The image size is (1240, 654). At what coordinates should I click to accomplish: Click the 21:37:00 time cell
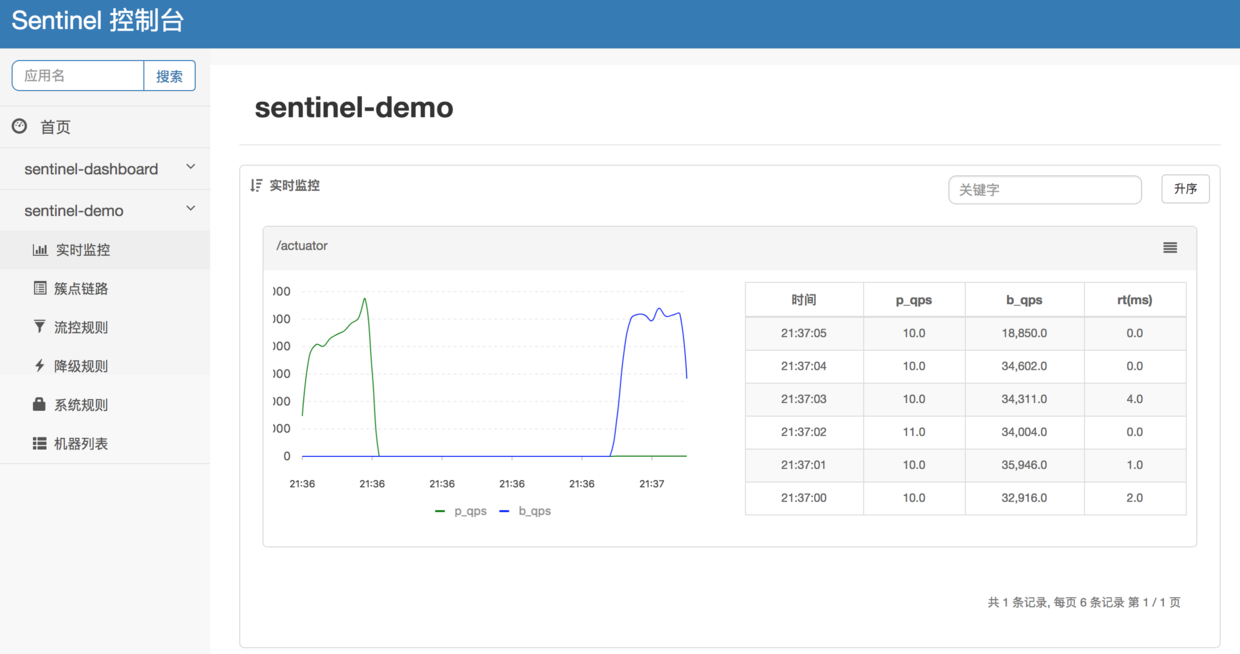click(804, 498)
